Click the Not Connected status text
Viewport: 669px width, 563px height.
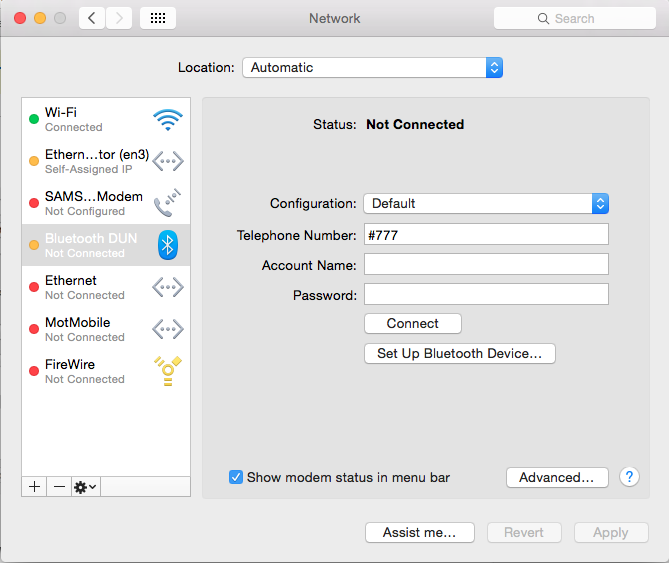[x=415, y=124]
